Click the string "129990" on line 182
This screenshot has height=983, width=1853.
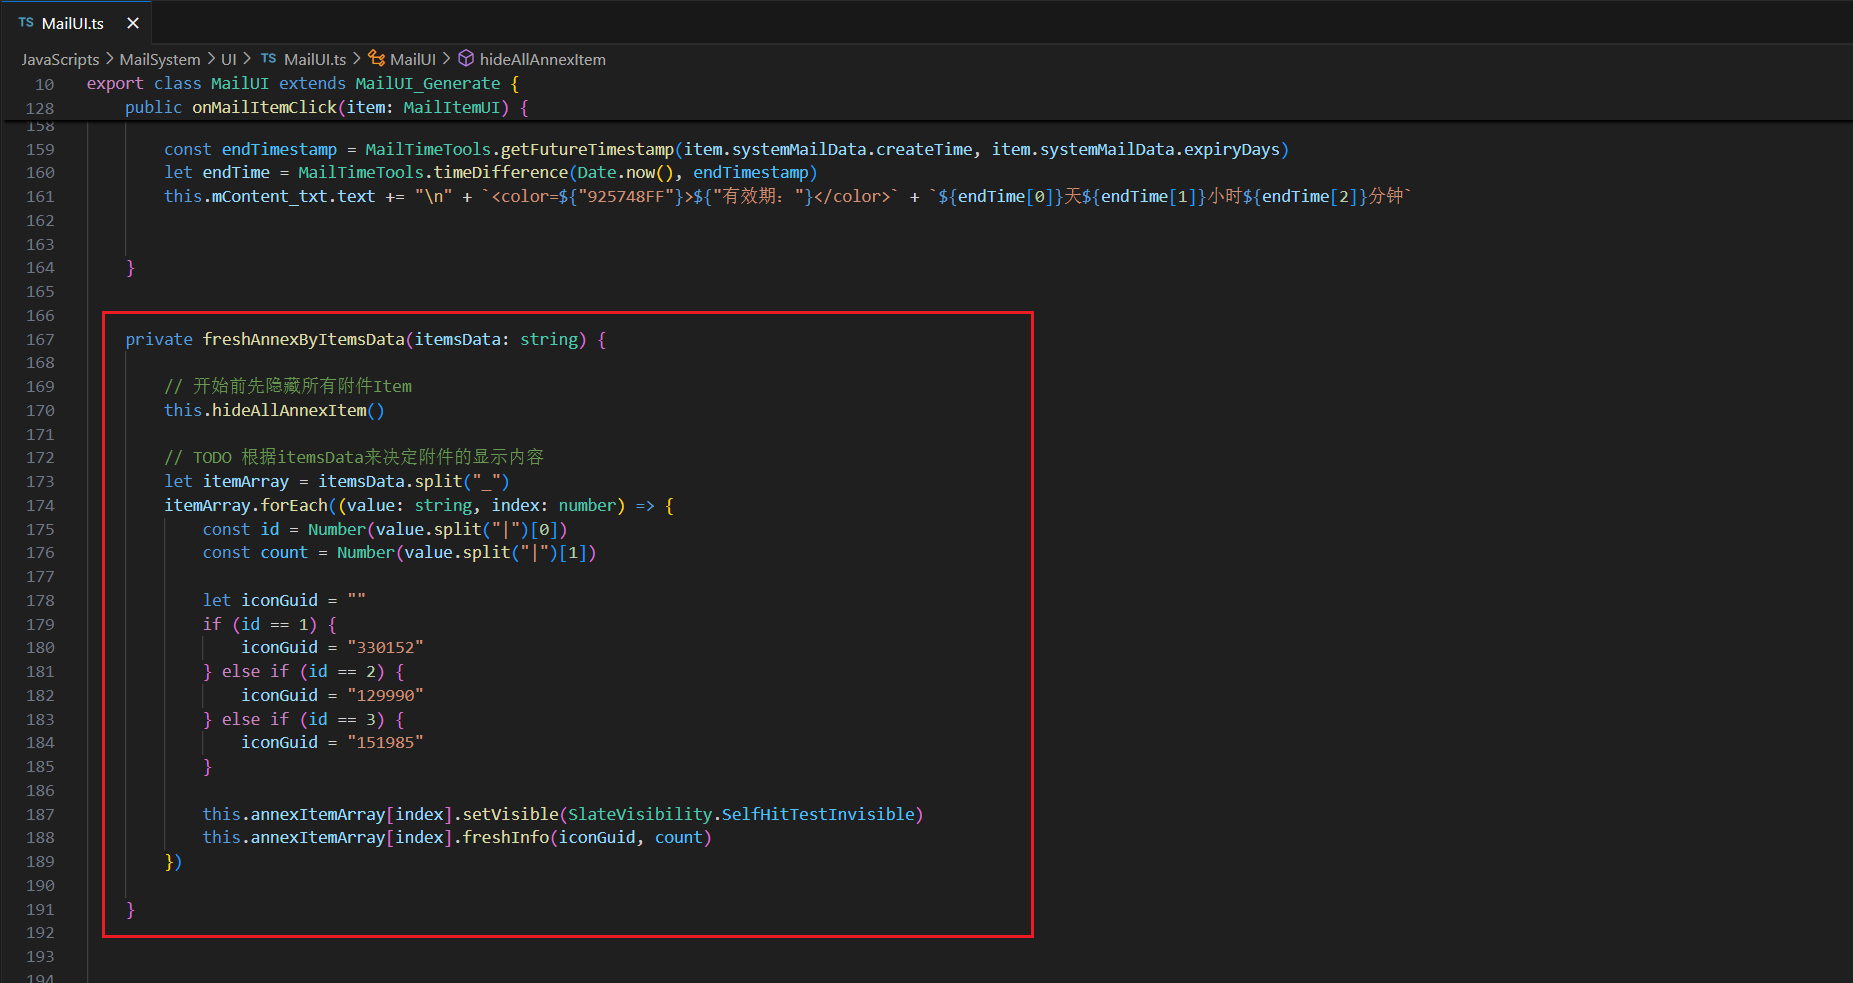385,695
